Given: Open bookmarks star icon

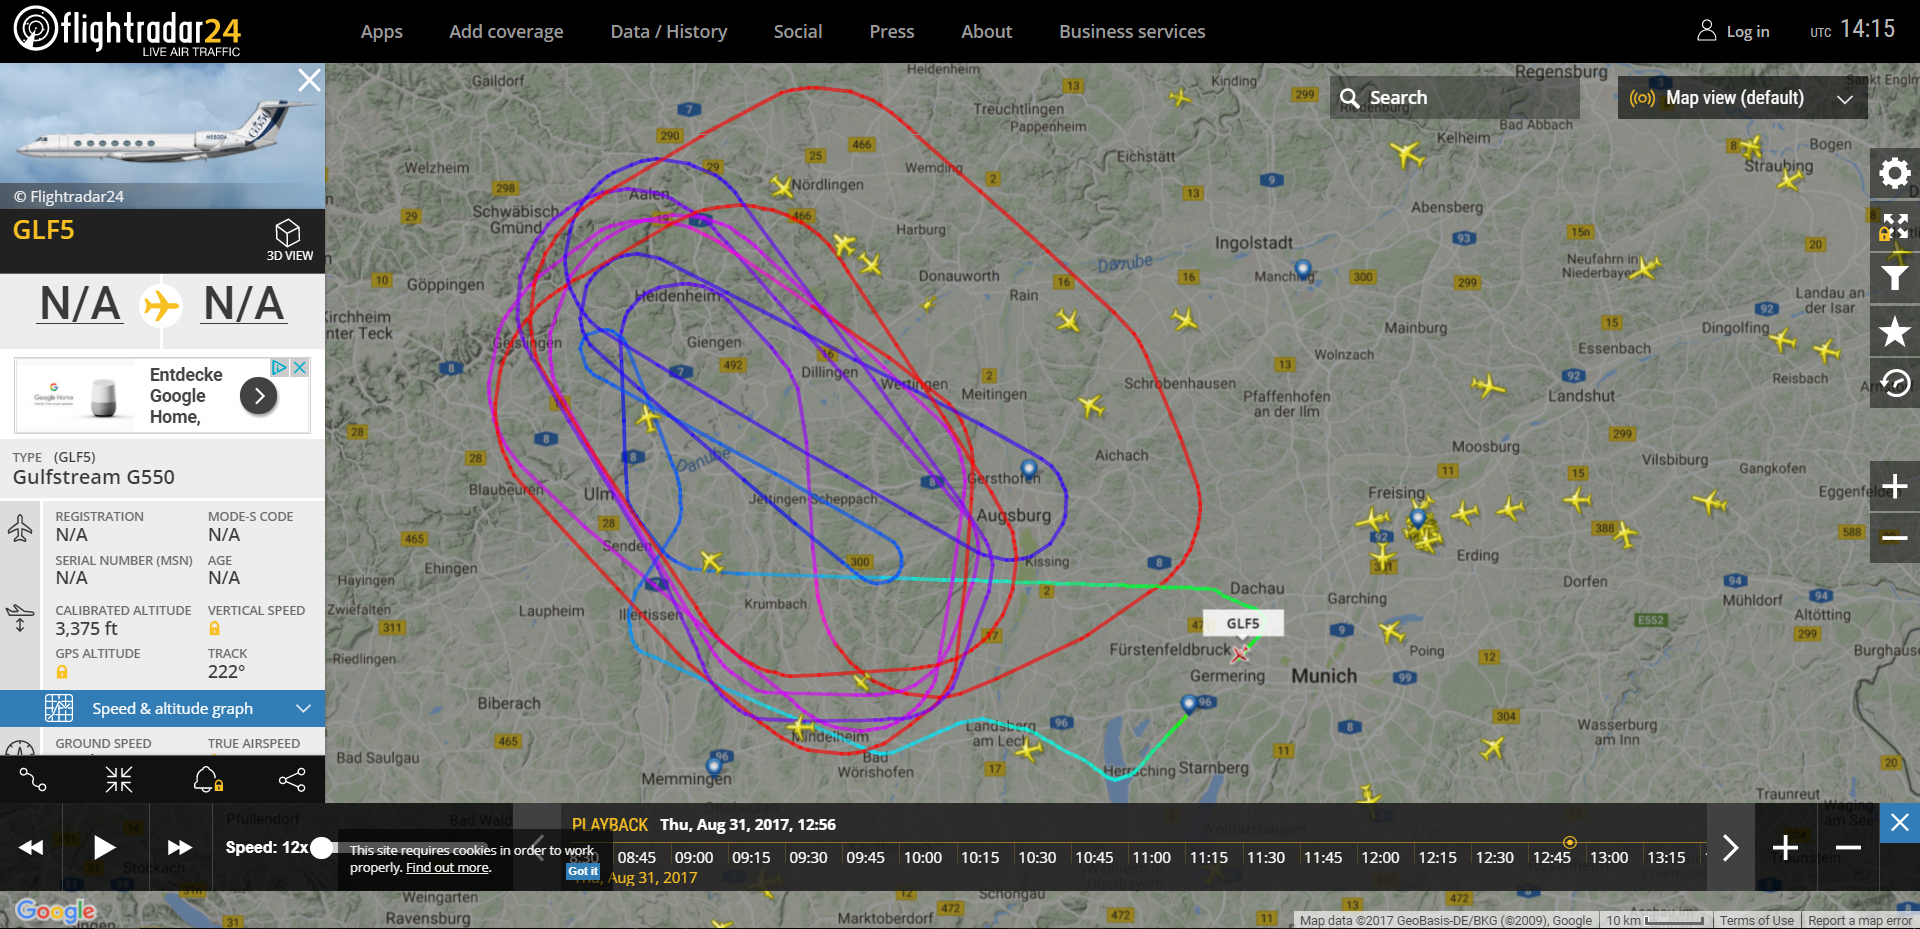Looking at the screenshot, I should click(1894, 331).
